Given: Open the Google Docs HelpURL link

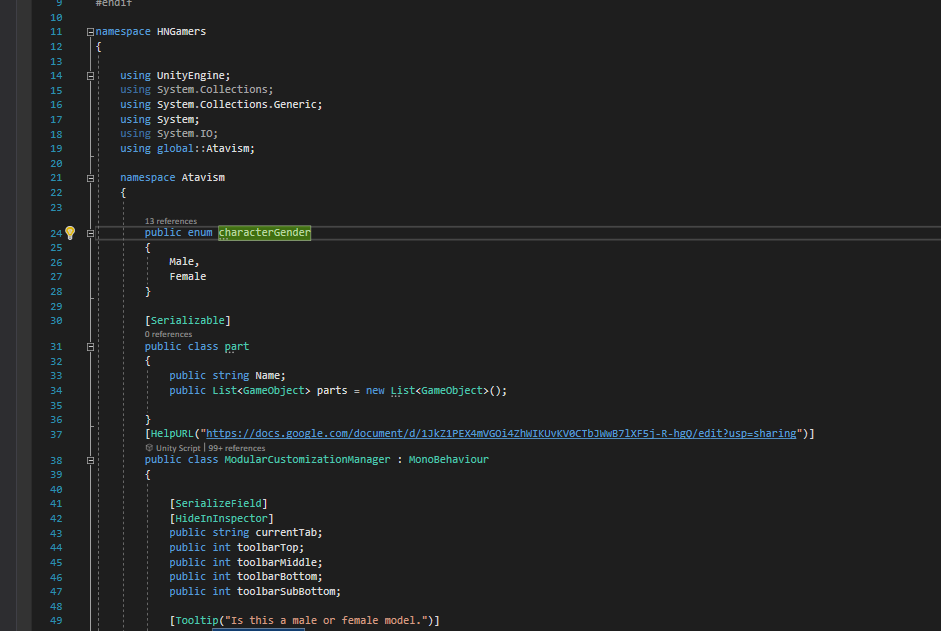Looking at the screenshot, I should tap(500, 434).
